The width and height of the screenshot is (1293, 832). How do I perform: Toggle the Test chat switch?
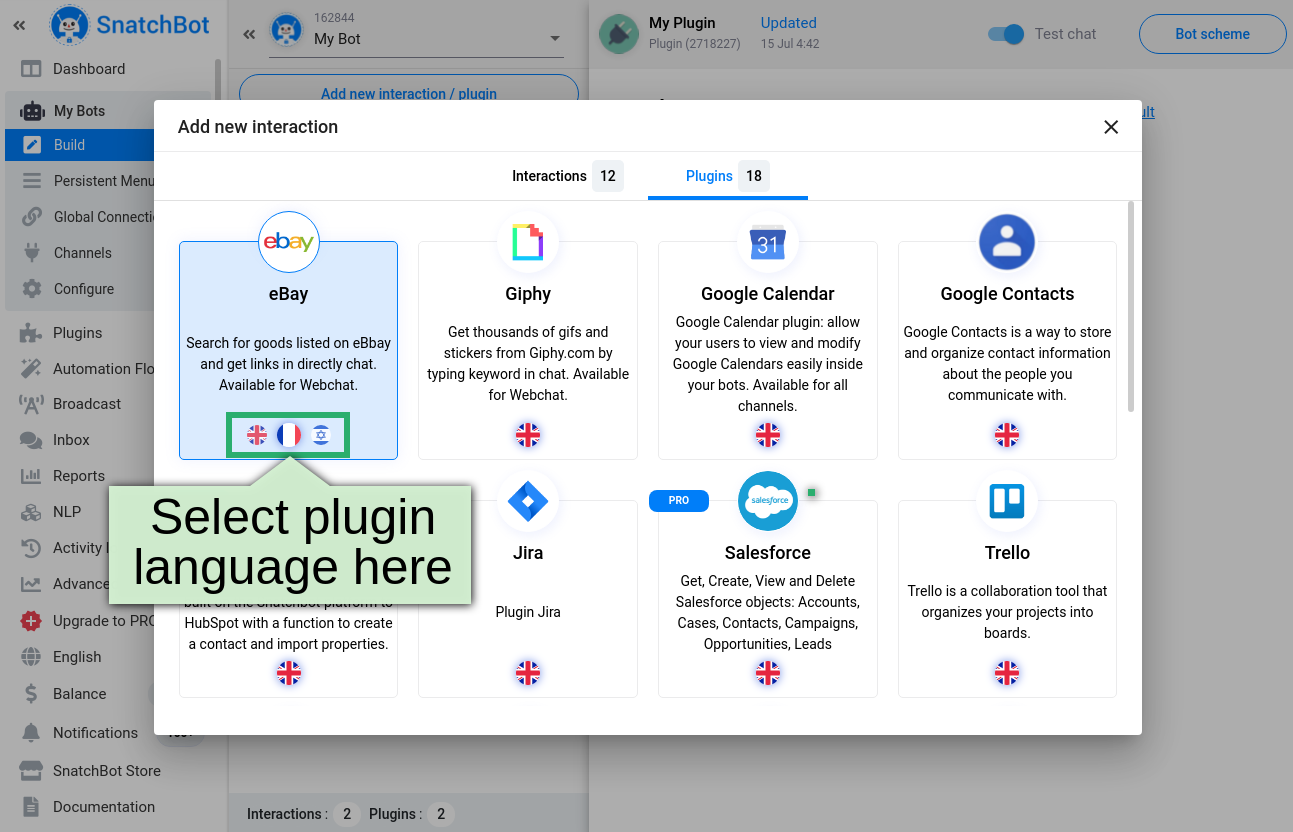1006,34
